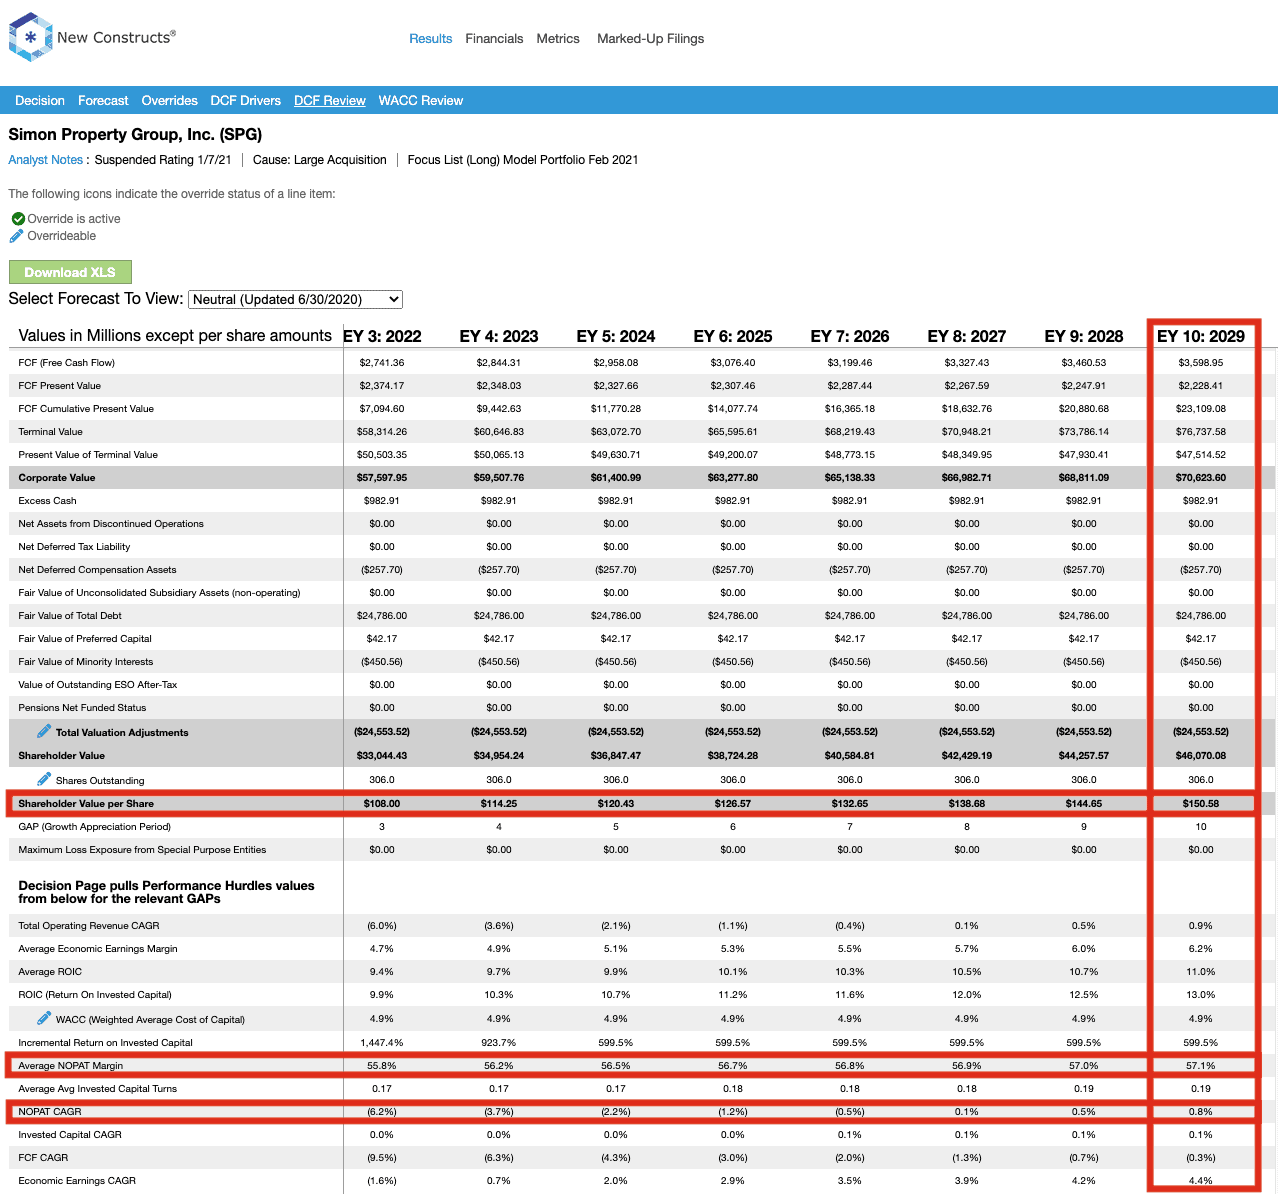Select the Decision menu item
This screenshot has width=1278, height=1194.
click(x=40, y=101)
